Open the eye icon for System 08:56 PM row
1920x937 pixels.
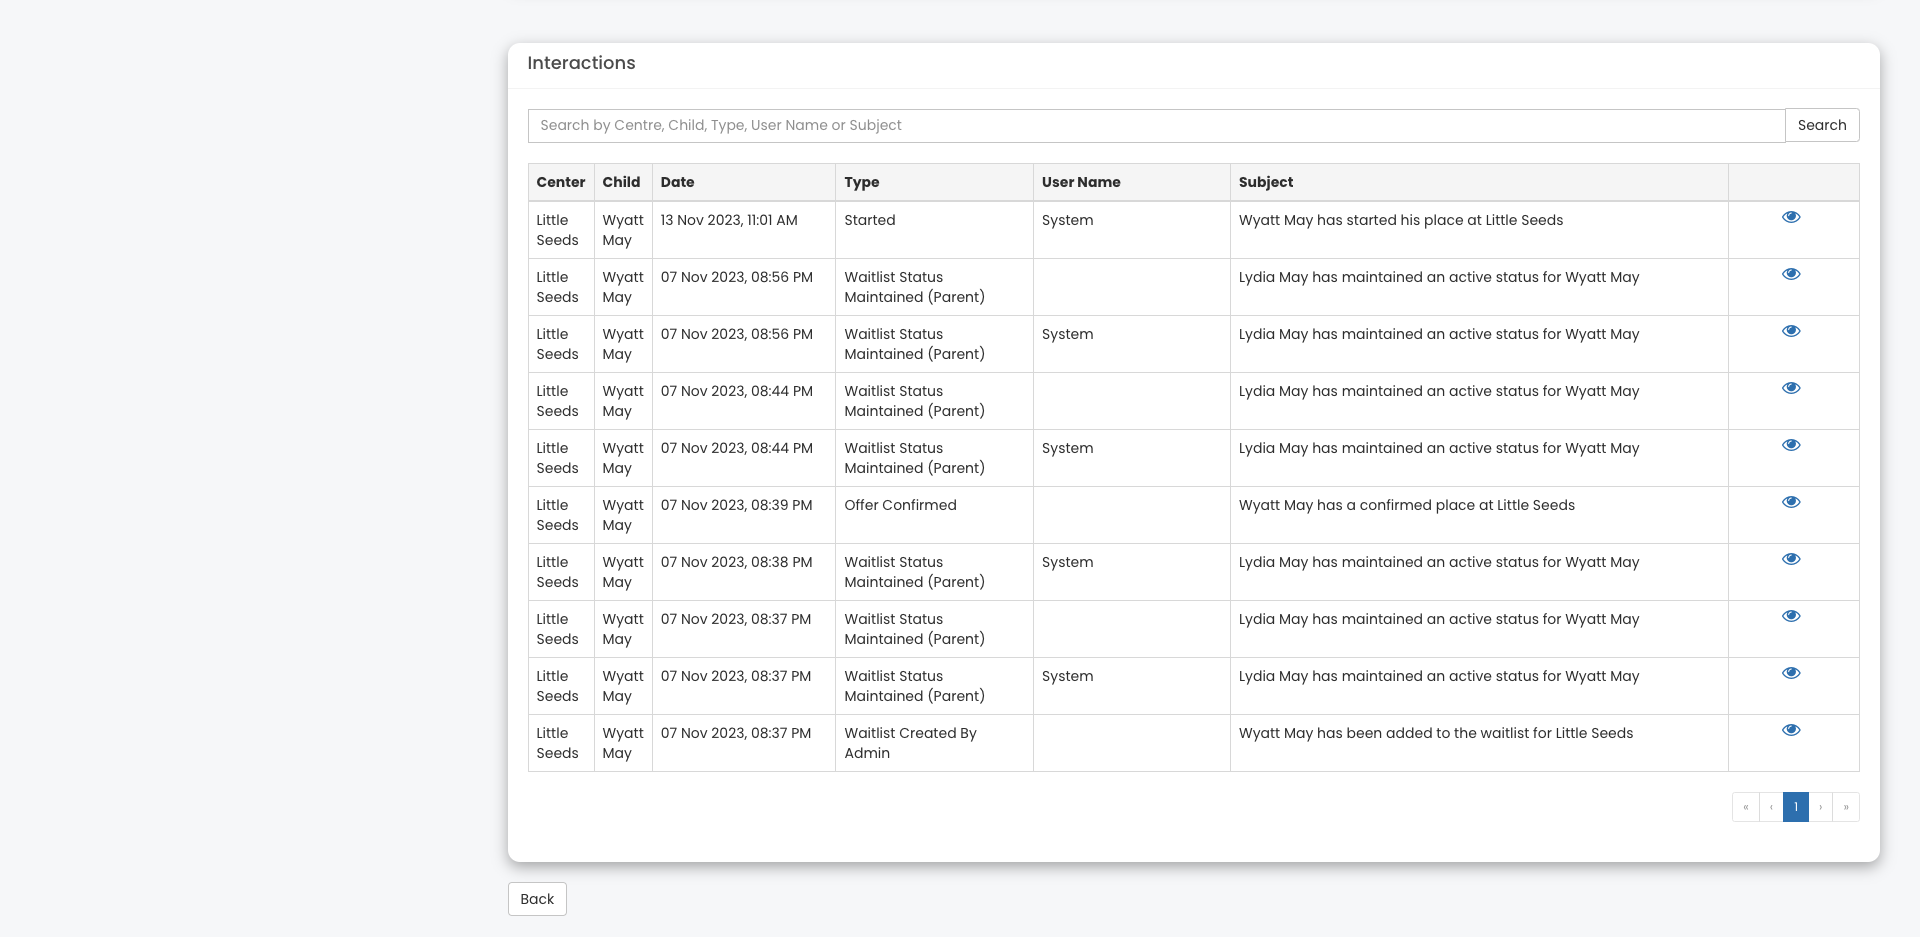click(1791, 331)
